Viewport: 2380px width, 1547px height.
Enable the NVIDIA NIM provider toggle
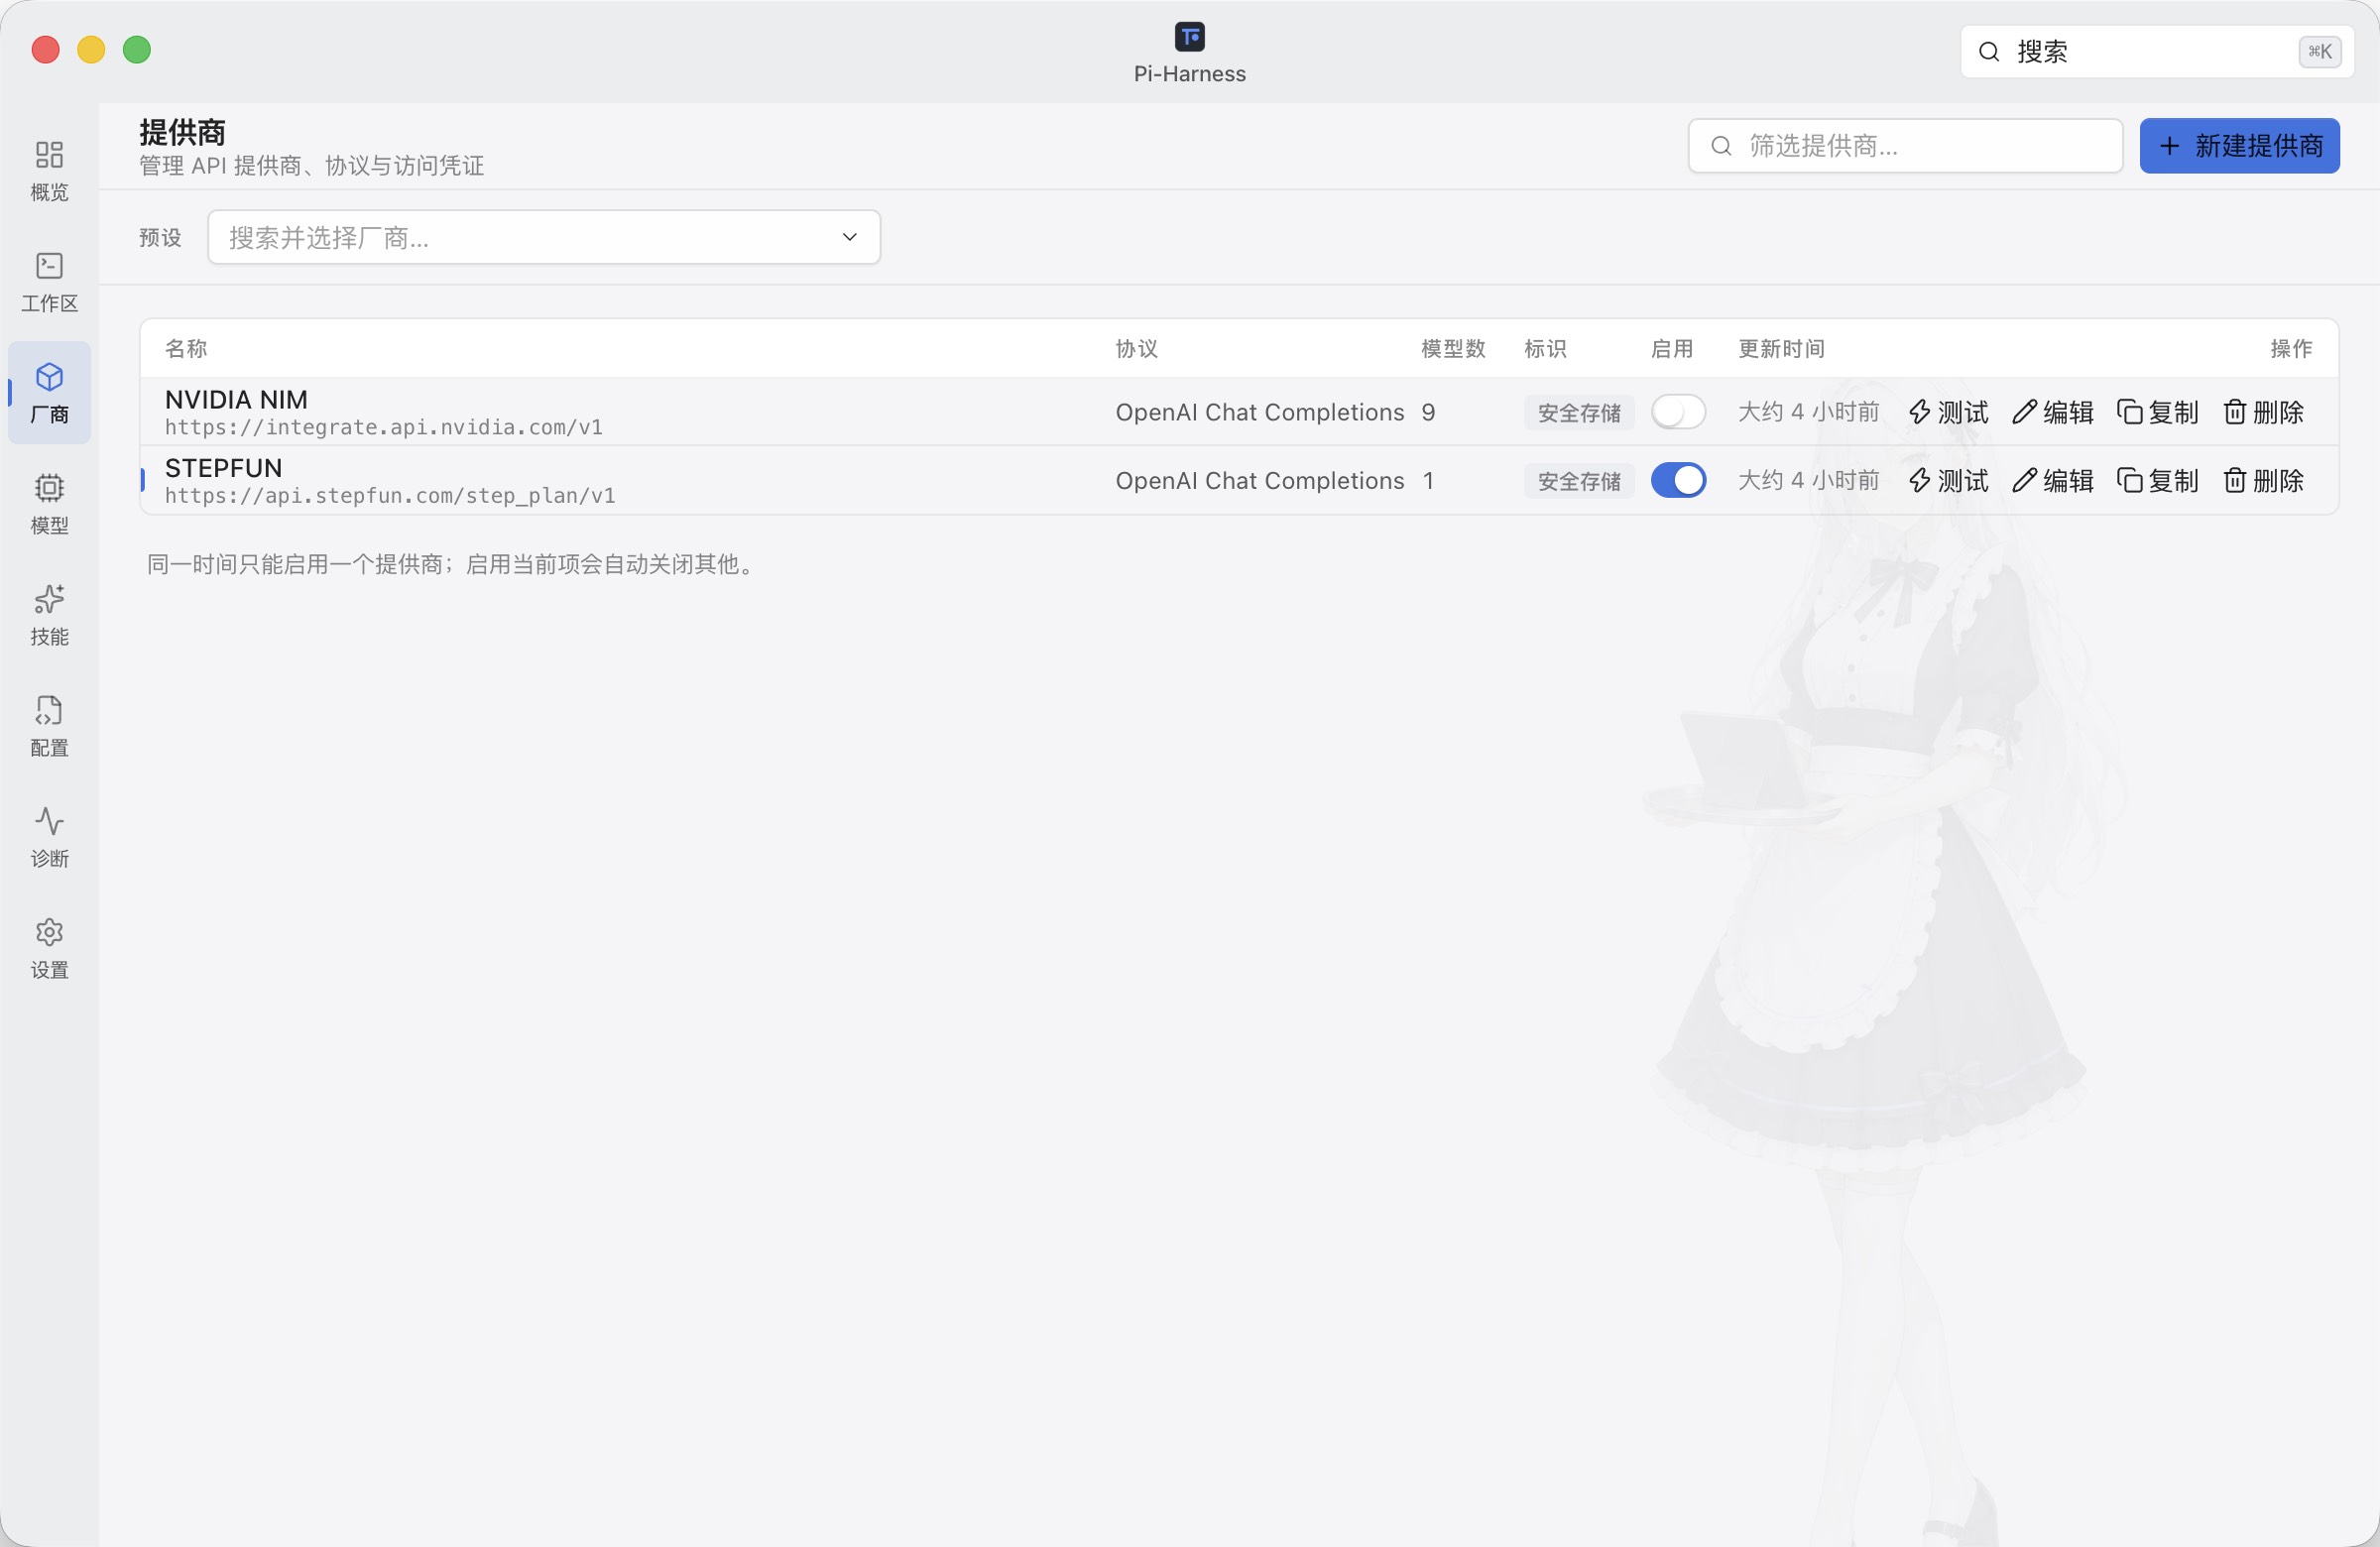pyautogui.click(x=1678, y=412)
